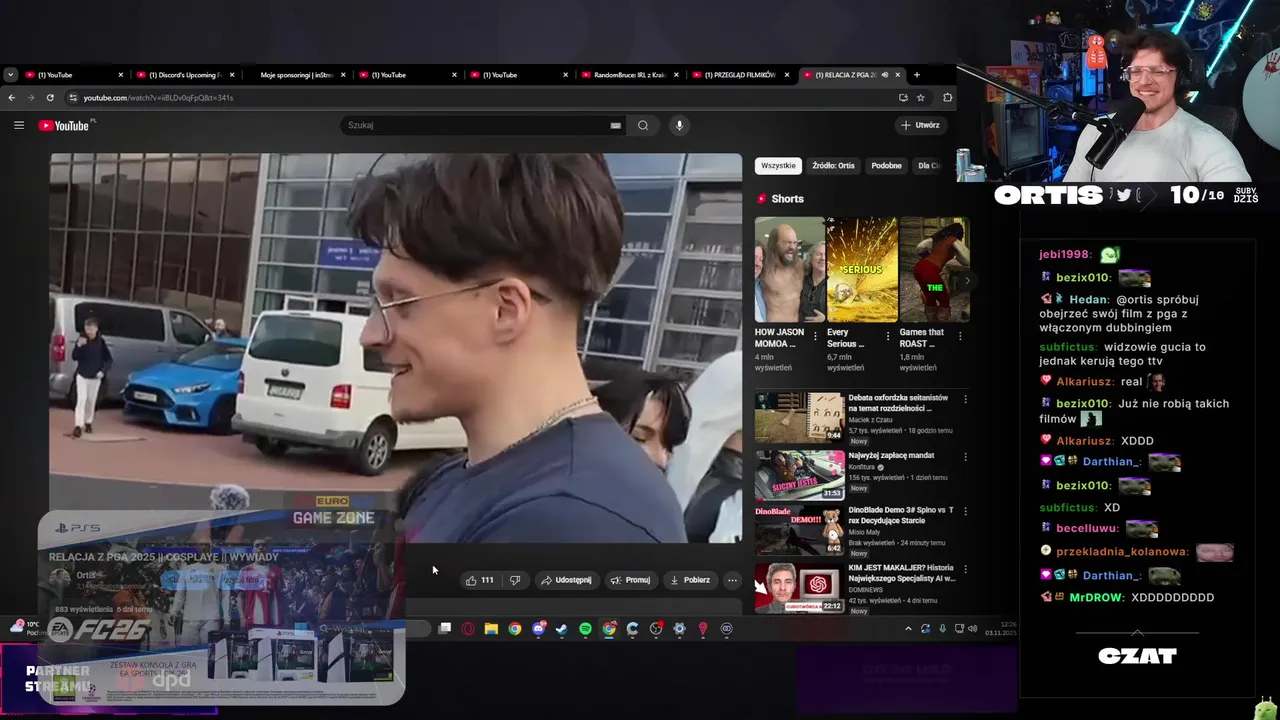Start voice search with the microphone

[x=679, y=125]
